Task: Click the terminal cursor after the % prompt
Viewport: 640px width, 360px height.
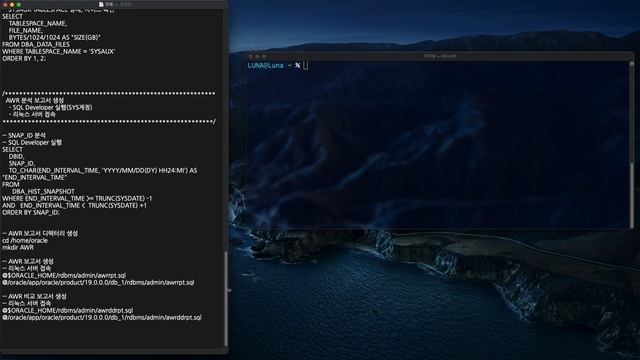Action: (x=306, y=65)
